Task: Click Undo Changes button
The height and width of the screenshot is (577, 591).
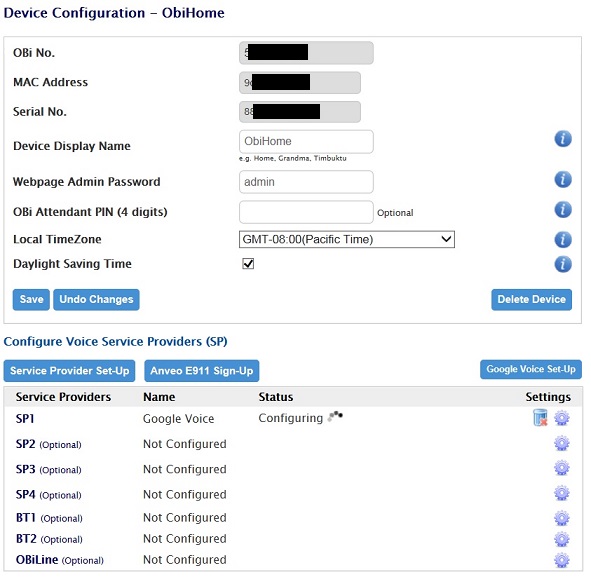Action: coord(96,300)
